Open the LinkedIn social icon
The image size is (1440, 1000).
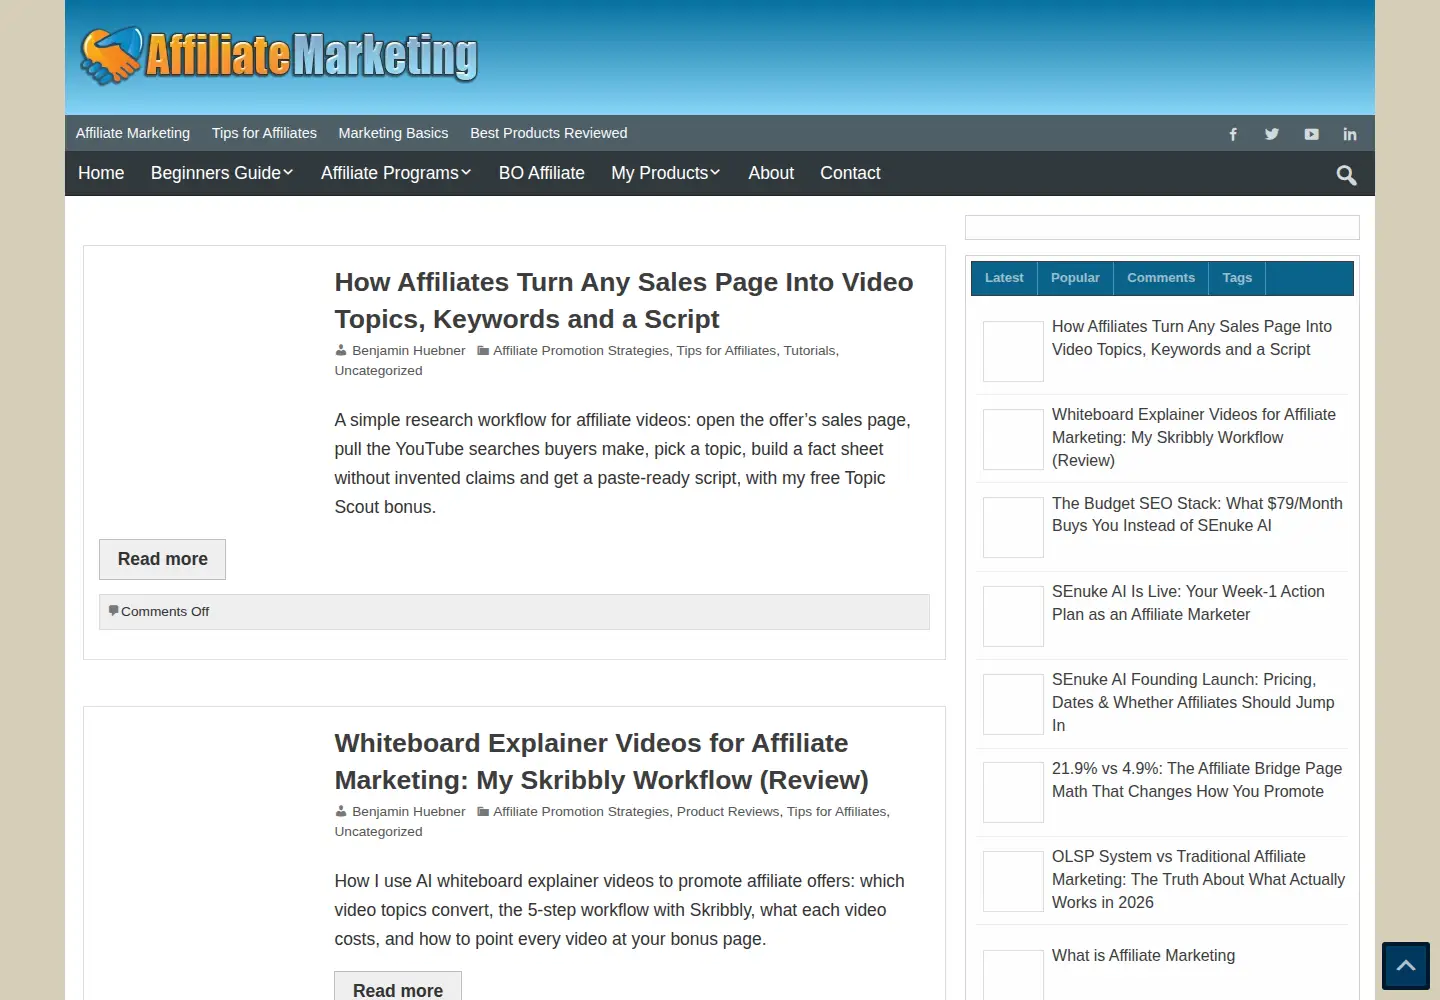click(x=1350, y=134)
